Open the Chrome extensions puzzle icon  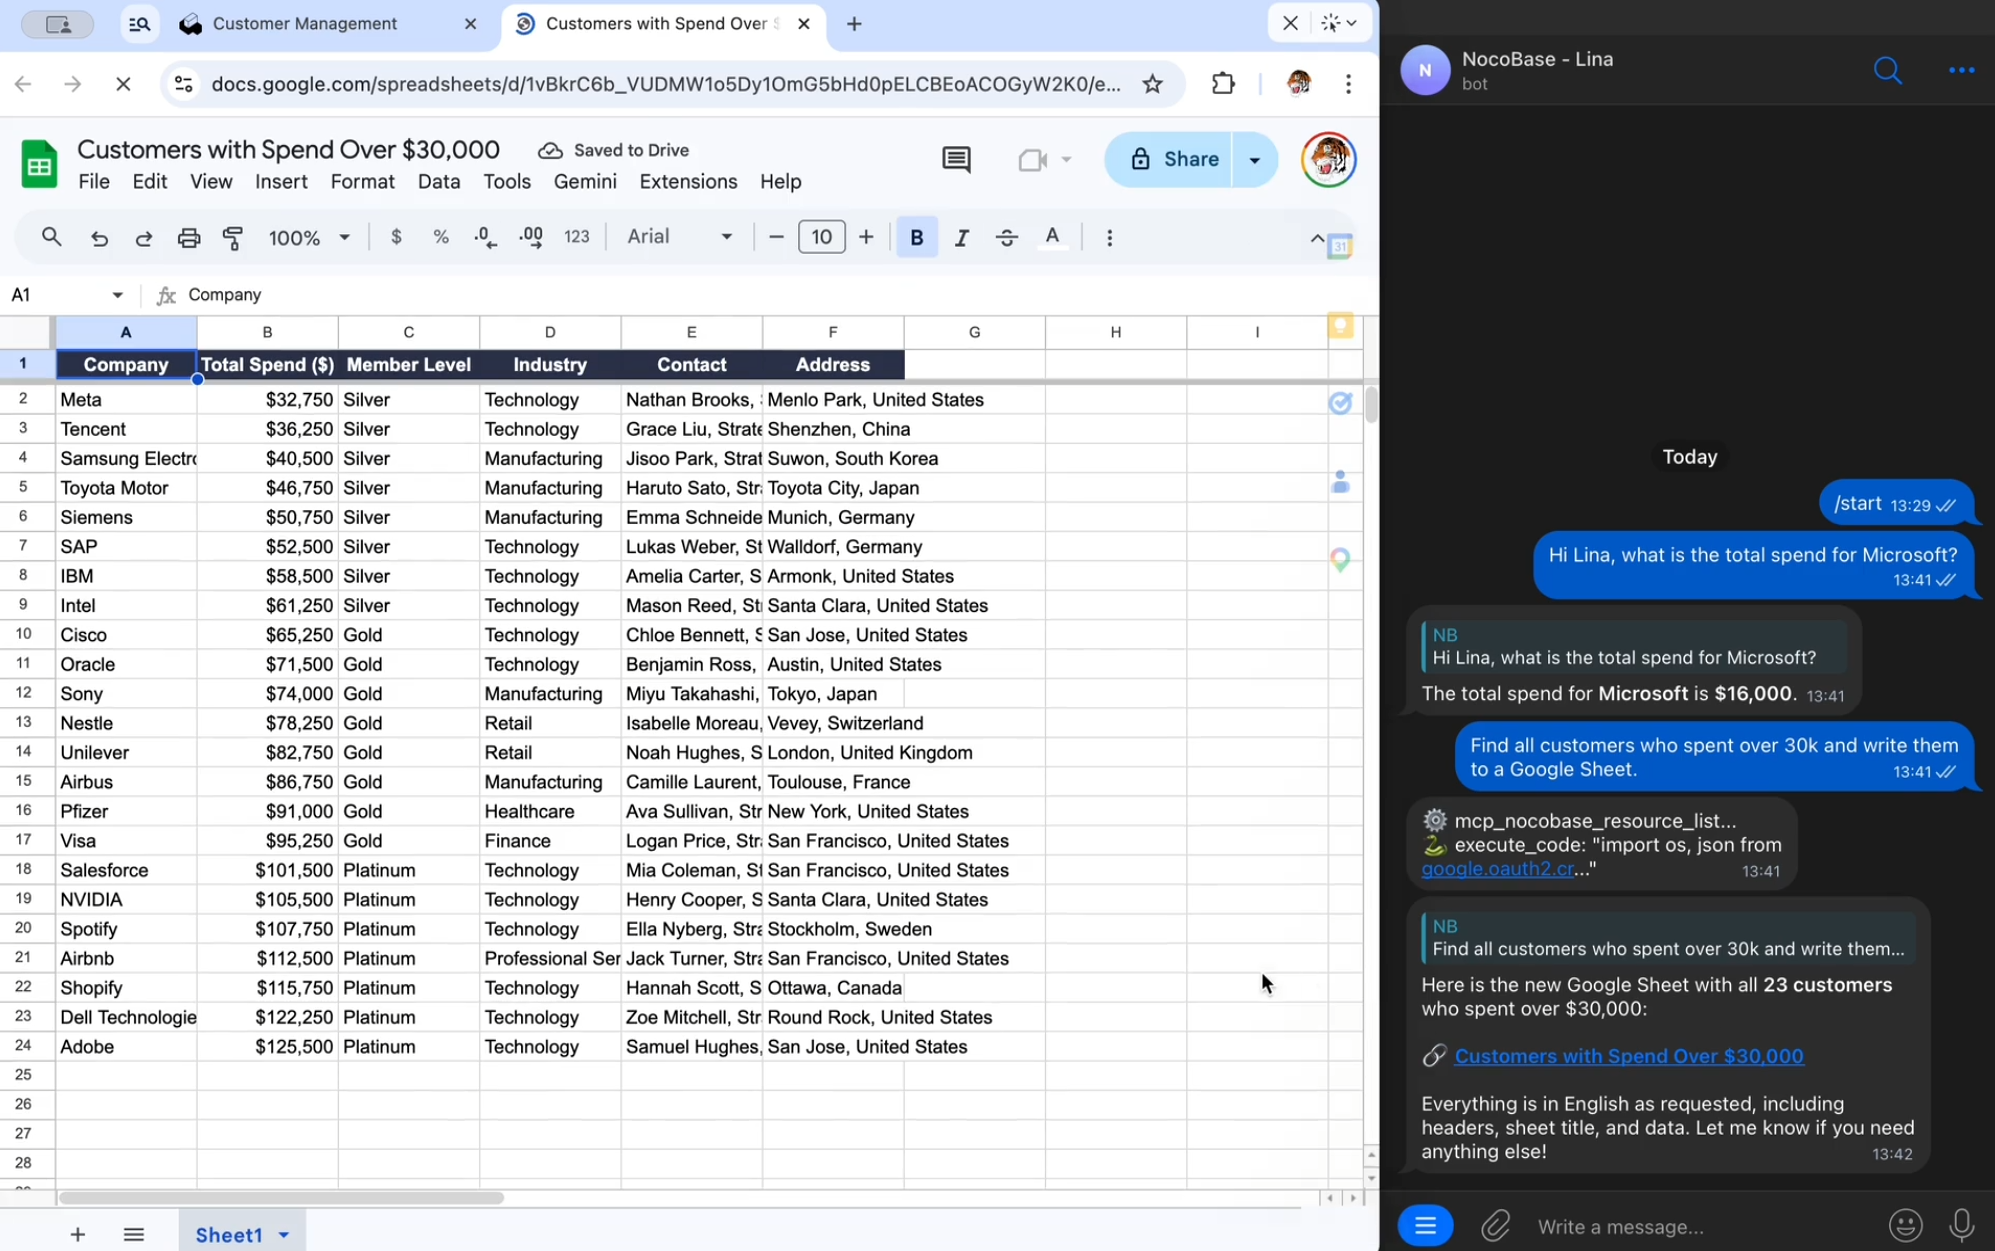click(1223, 84)
